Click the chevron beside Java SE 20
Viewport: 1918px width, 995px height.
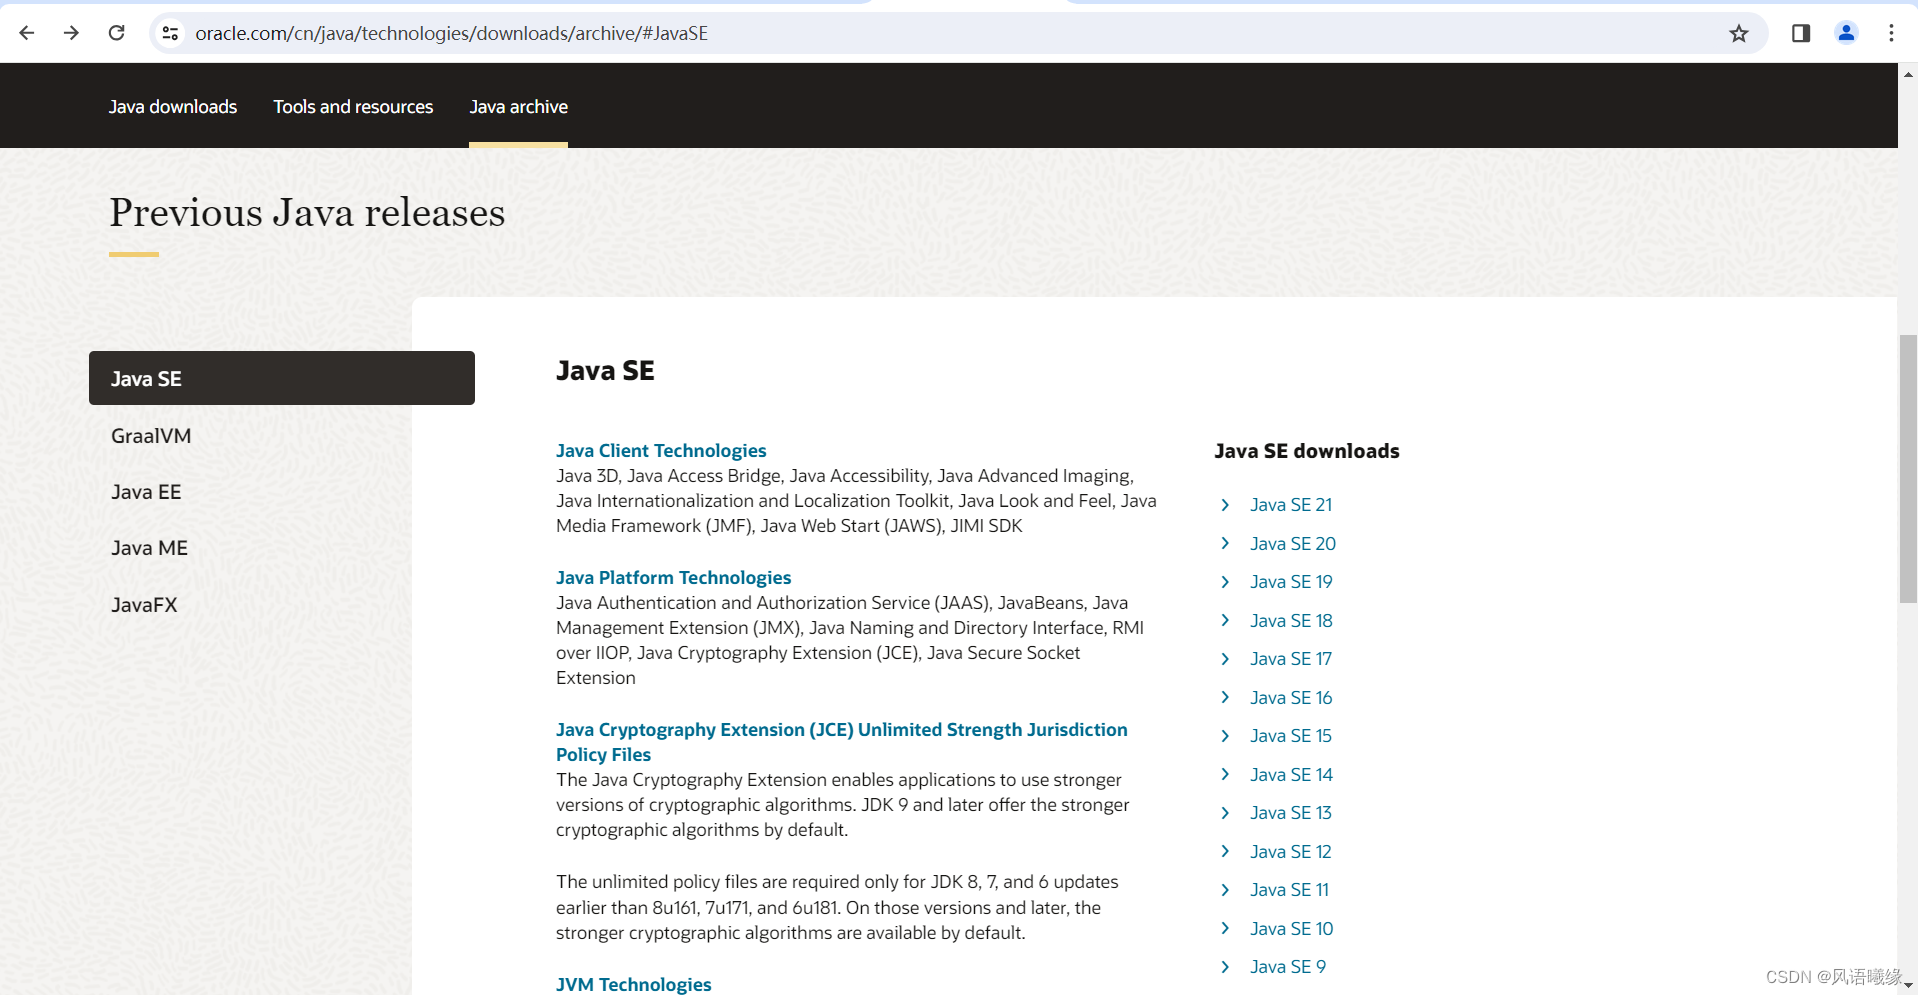(x=1225, y=543)
